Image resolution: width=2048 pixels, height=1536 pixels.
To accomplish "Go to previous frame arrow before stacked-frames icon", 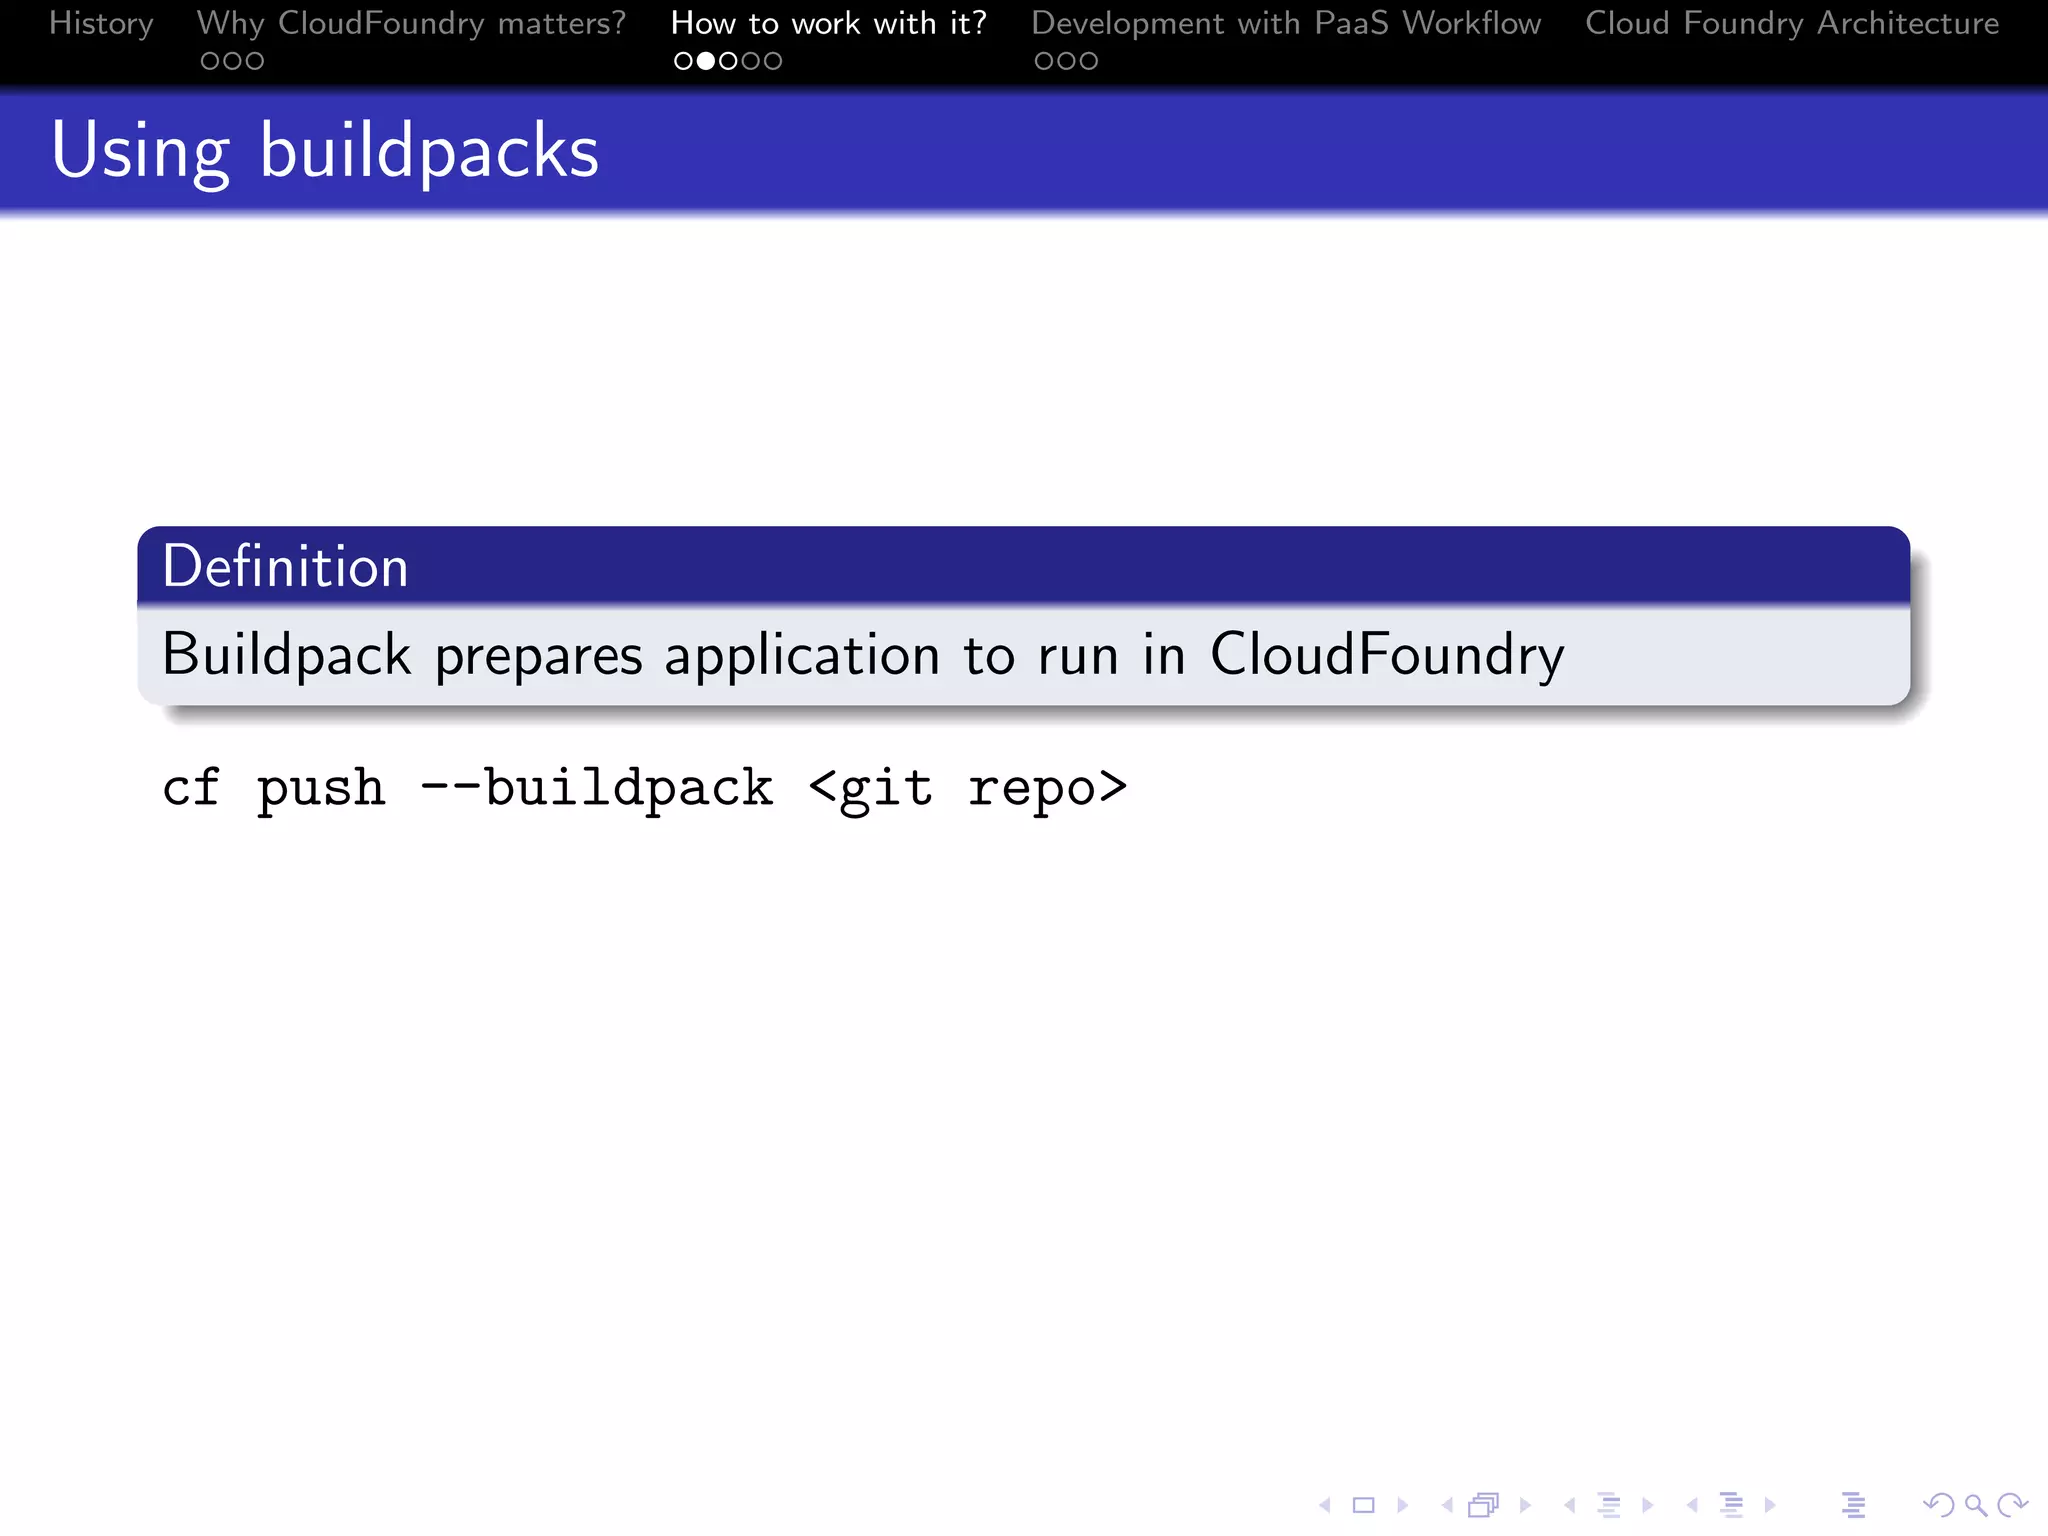I will [1447, 1505].
